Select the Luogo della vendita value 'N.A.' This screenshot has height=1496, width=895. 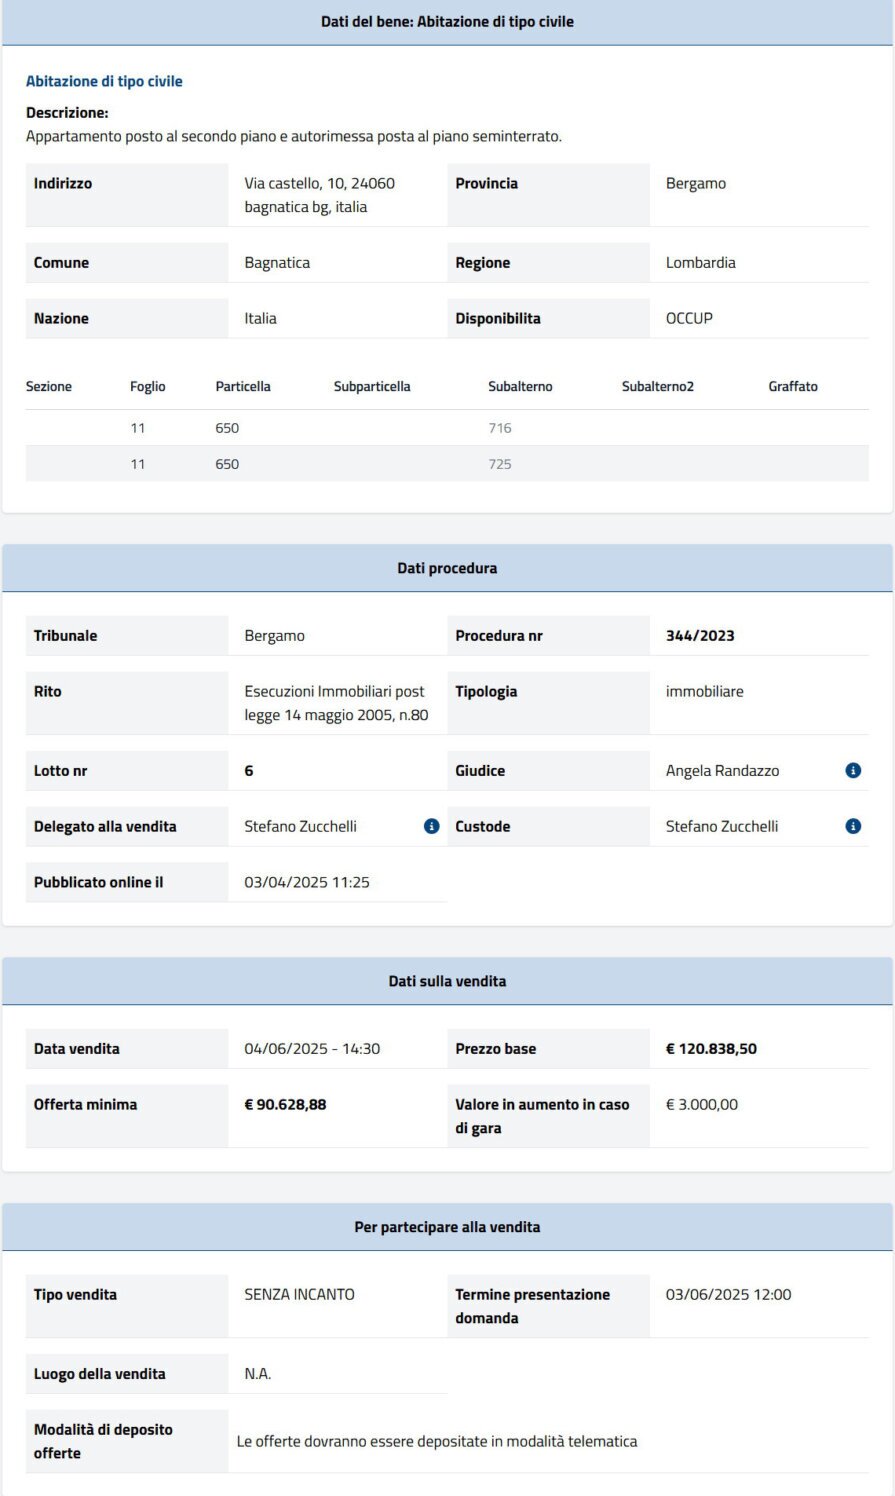click(x=258, y=1374)
